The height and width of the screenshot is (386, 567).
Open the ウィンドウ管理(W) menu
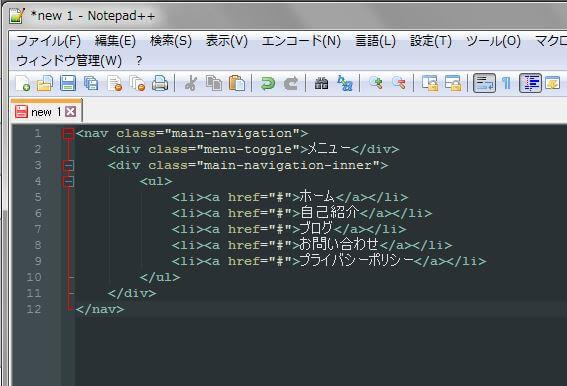point(69,60)
